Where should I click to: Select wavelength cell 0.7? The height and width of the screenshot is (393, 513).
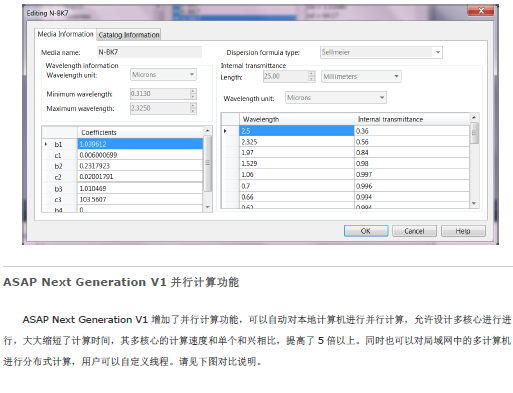297,186
